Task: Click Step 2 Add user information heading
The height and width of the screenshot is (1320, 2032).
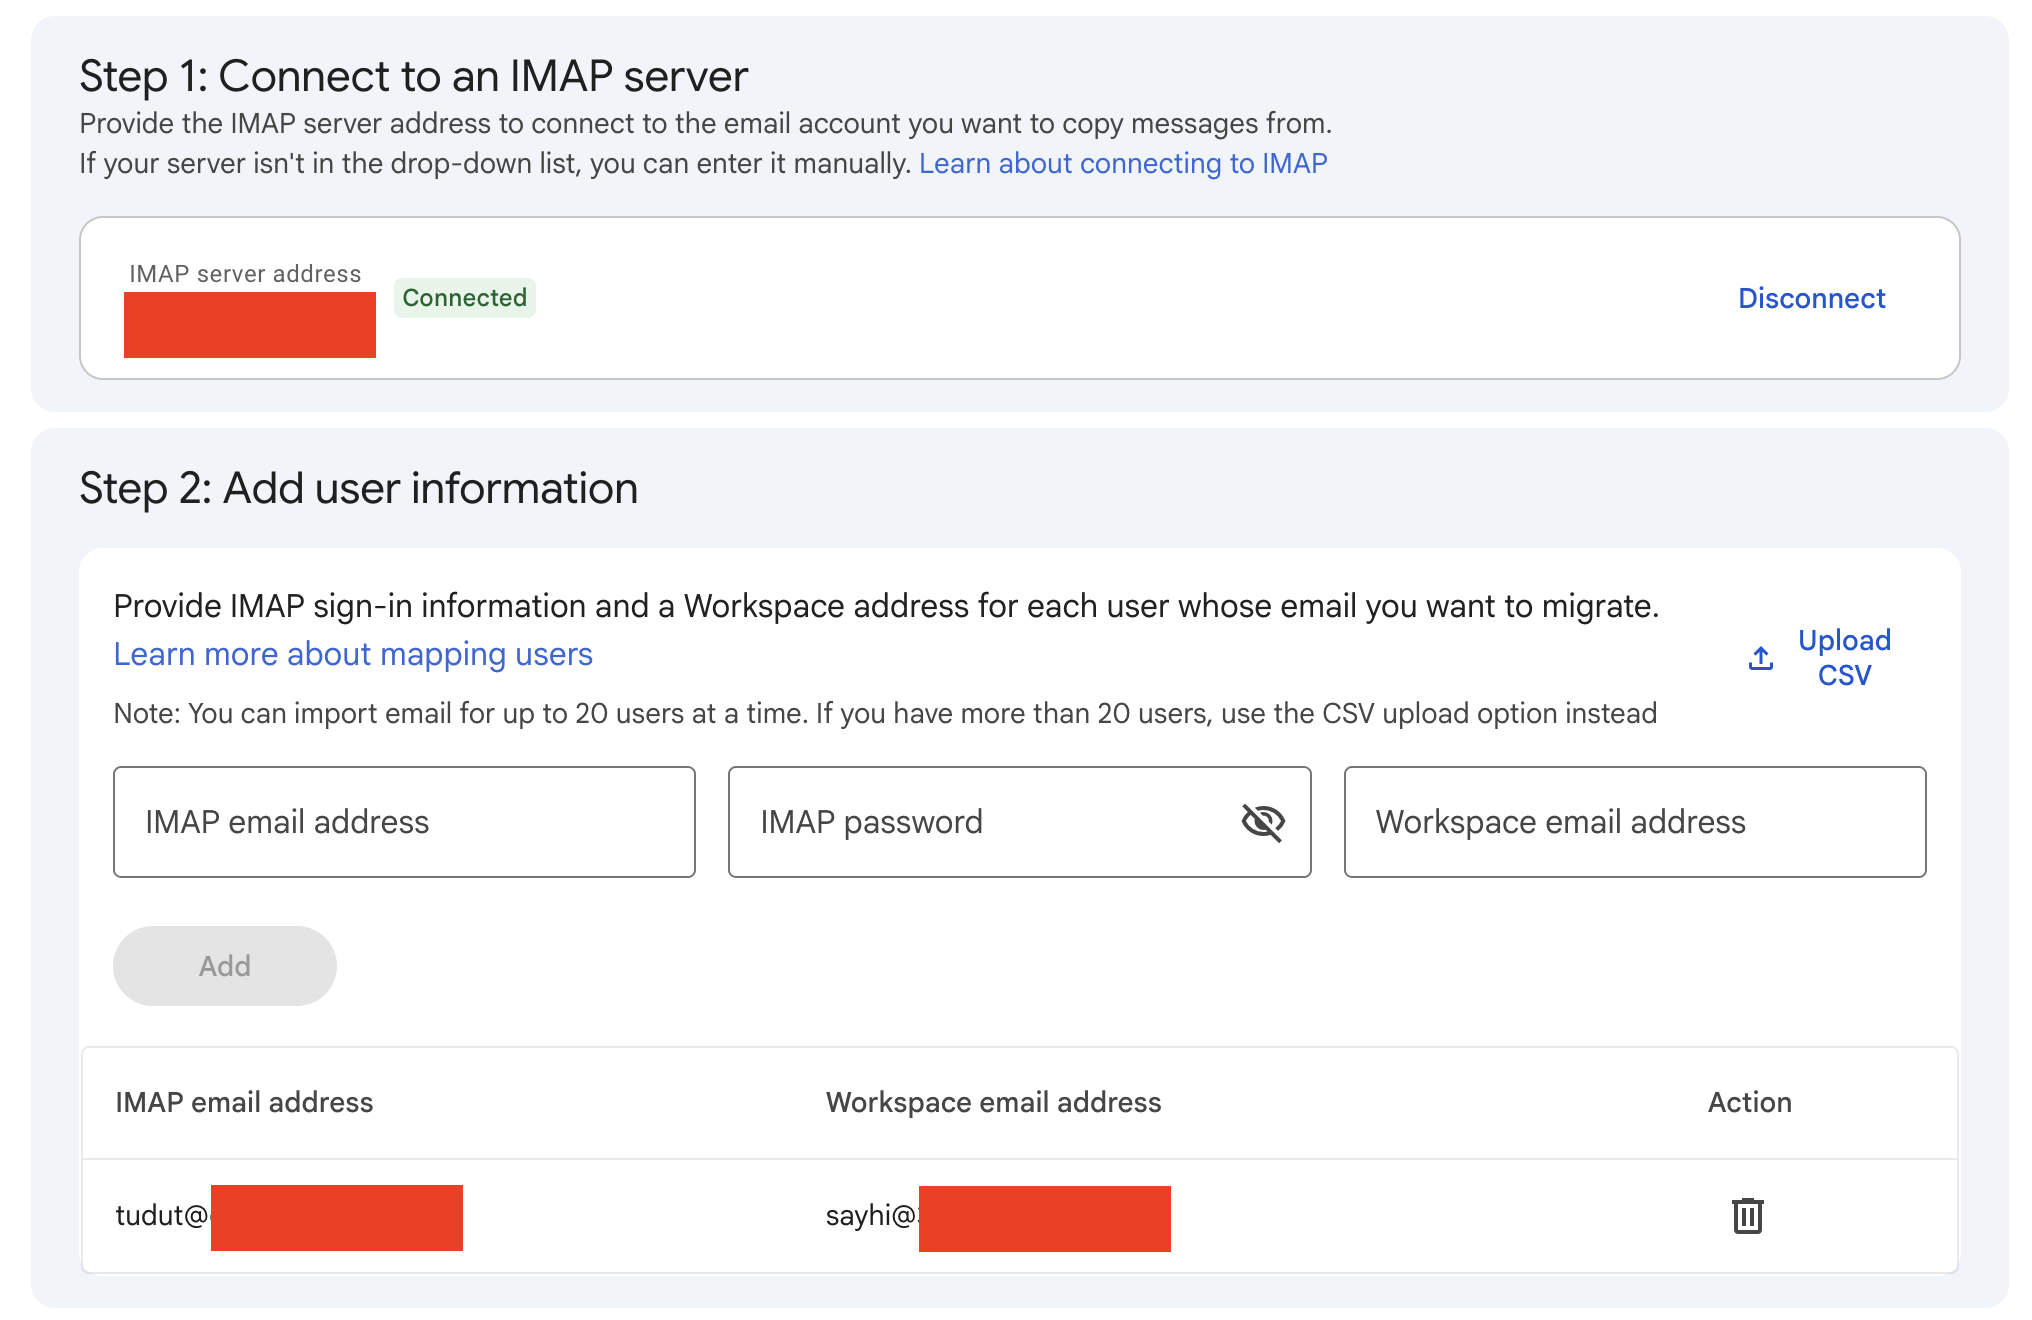Action: [358, 489]
